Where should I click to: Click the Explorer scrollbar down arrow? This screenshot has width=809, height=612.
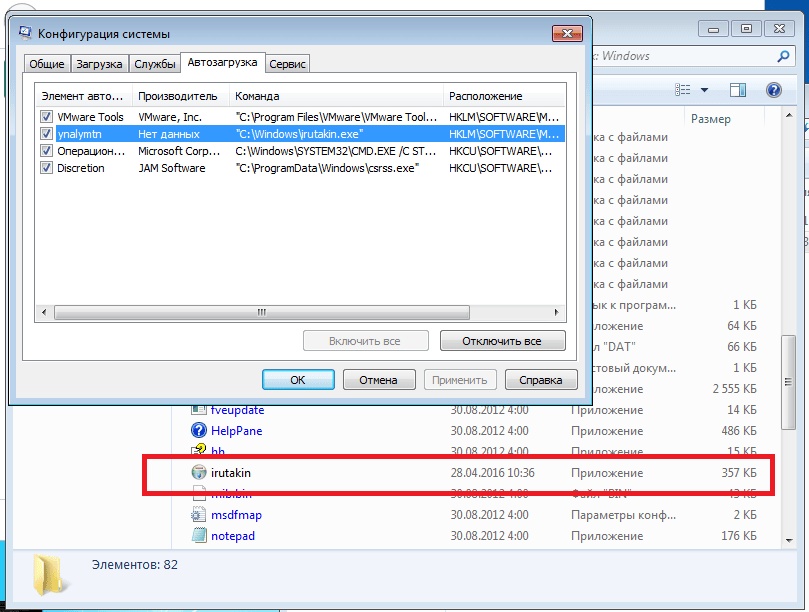pyautogui.click(x=789, y=540)
